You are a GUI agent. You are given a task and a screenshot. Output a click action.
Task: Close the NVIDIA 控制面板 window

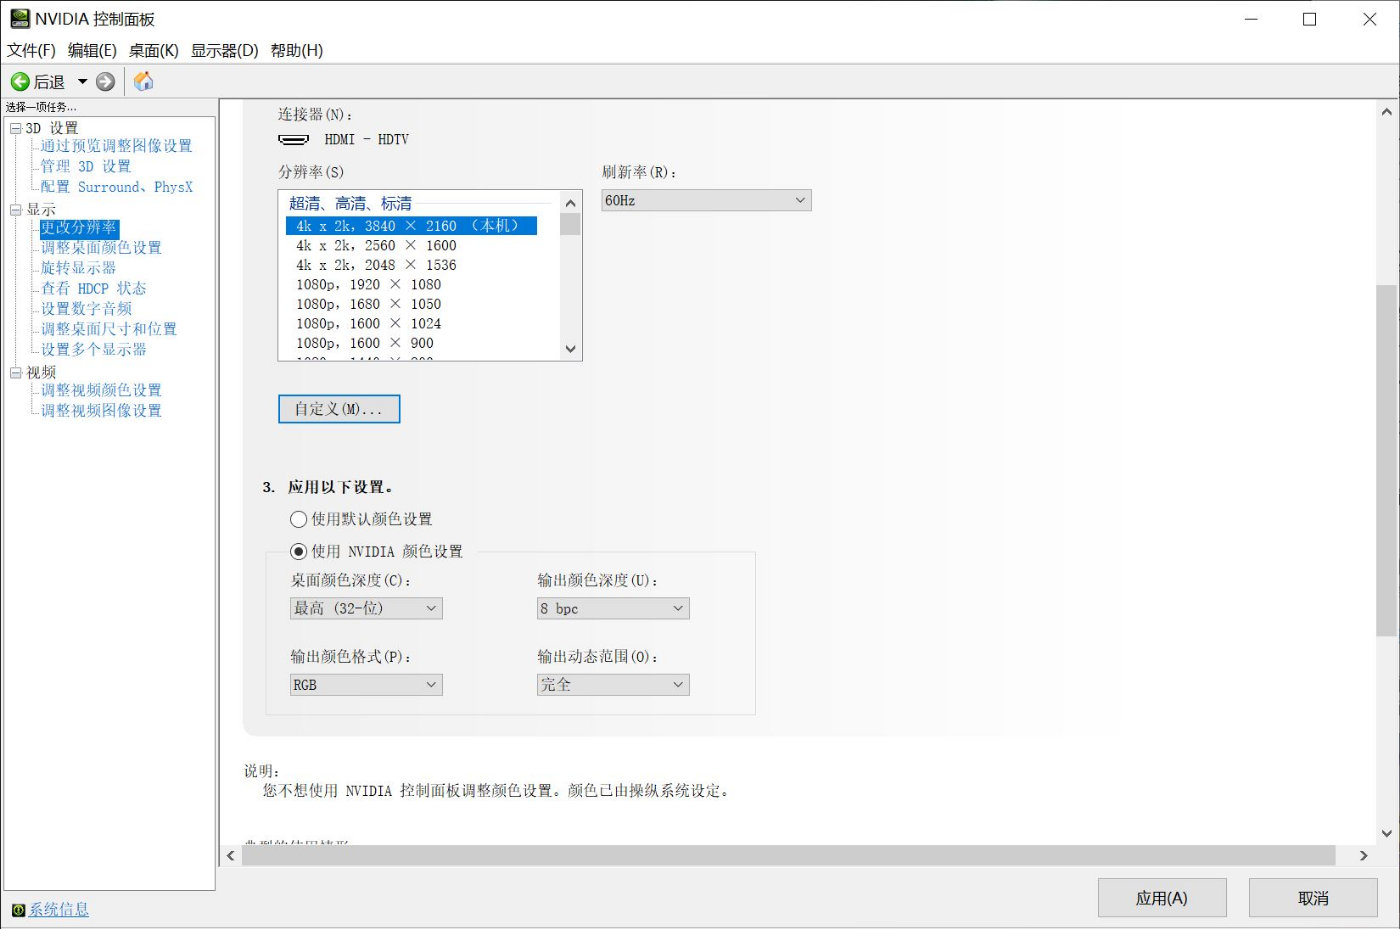tap(1370, 19)
